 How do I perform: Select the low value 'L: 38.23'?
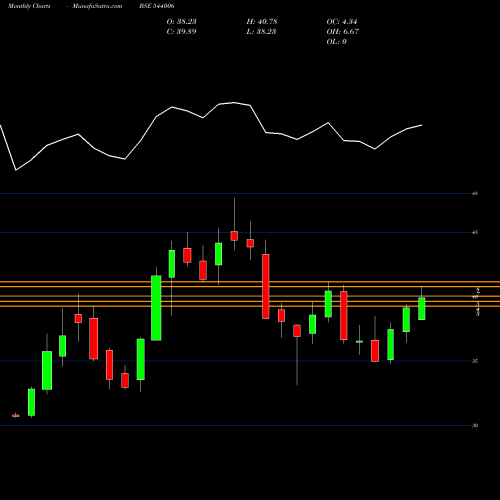pos(261,32)
